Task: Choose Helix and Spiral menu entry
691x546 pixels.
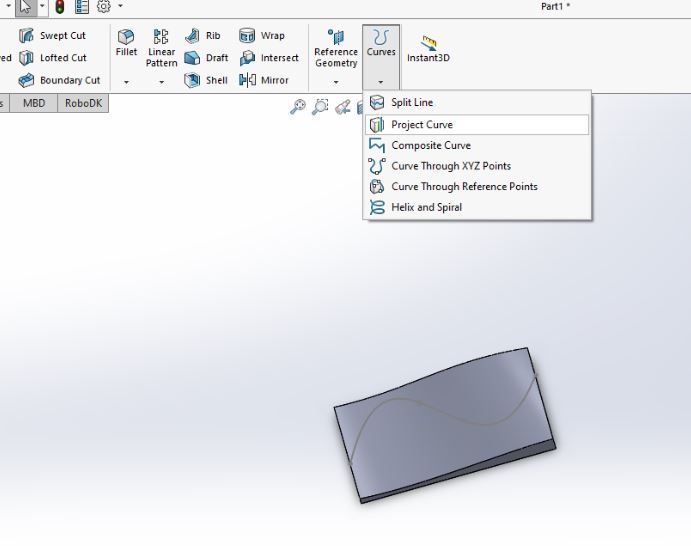Action: click(426, 207)
